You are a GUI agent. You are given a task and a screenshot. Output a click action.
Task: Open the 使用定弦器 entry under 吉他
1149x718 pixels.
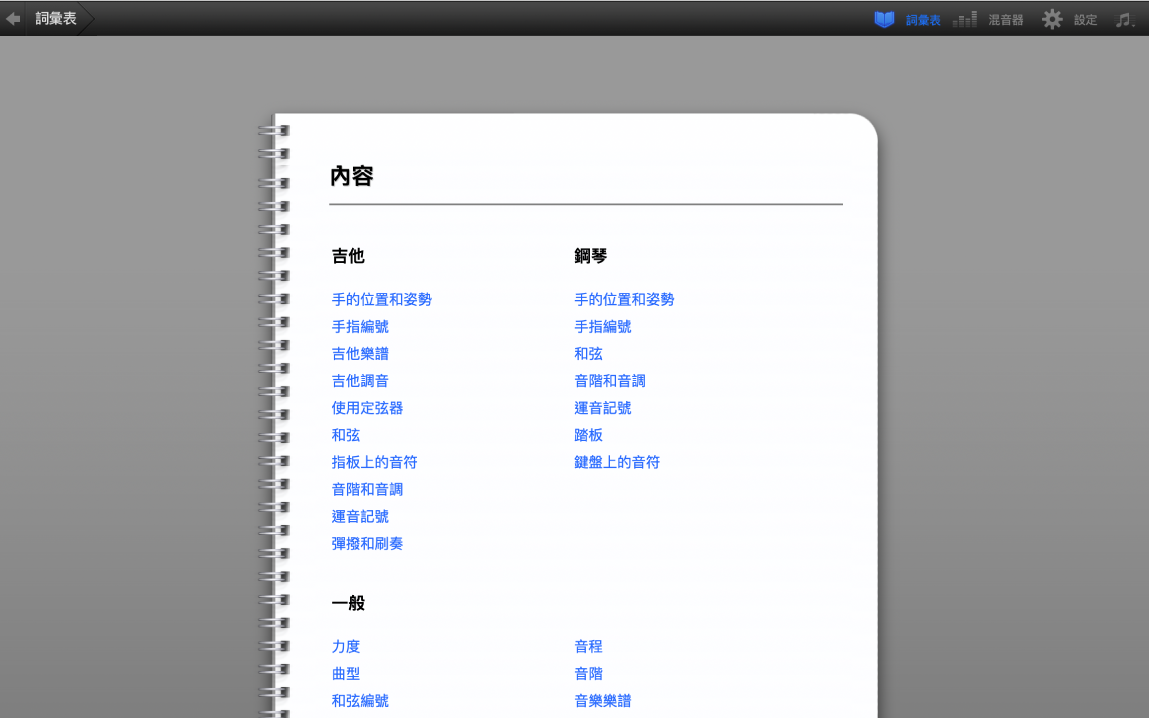pyautogui.click(x=367, y=408)
